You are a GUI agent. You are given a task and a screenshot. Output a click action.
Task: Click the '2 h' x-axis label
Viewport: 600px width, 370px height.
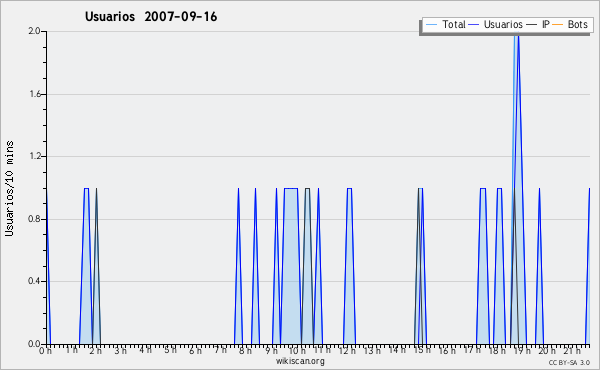(x=95, y=350)
